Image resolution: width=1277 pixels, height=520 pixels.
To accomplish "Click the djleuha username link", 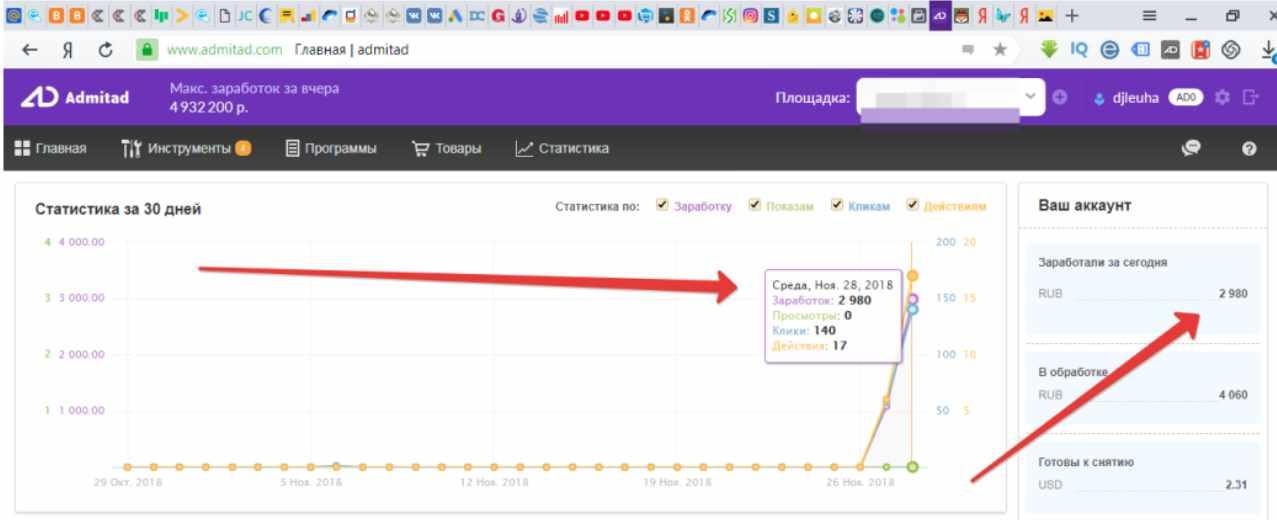I will [1134, 98].
